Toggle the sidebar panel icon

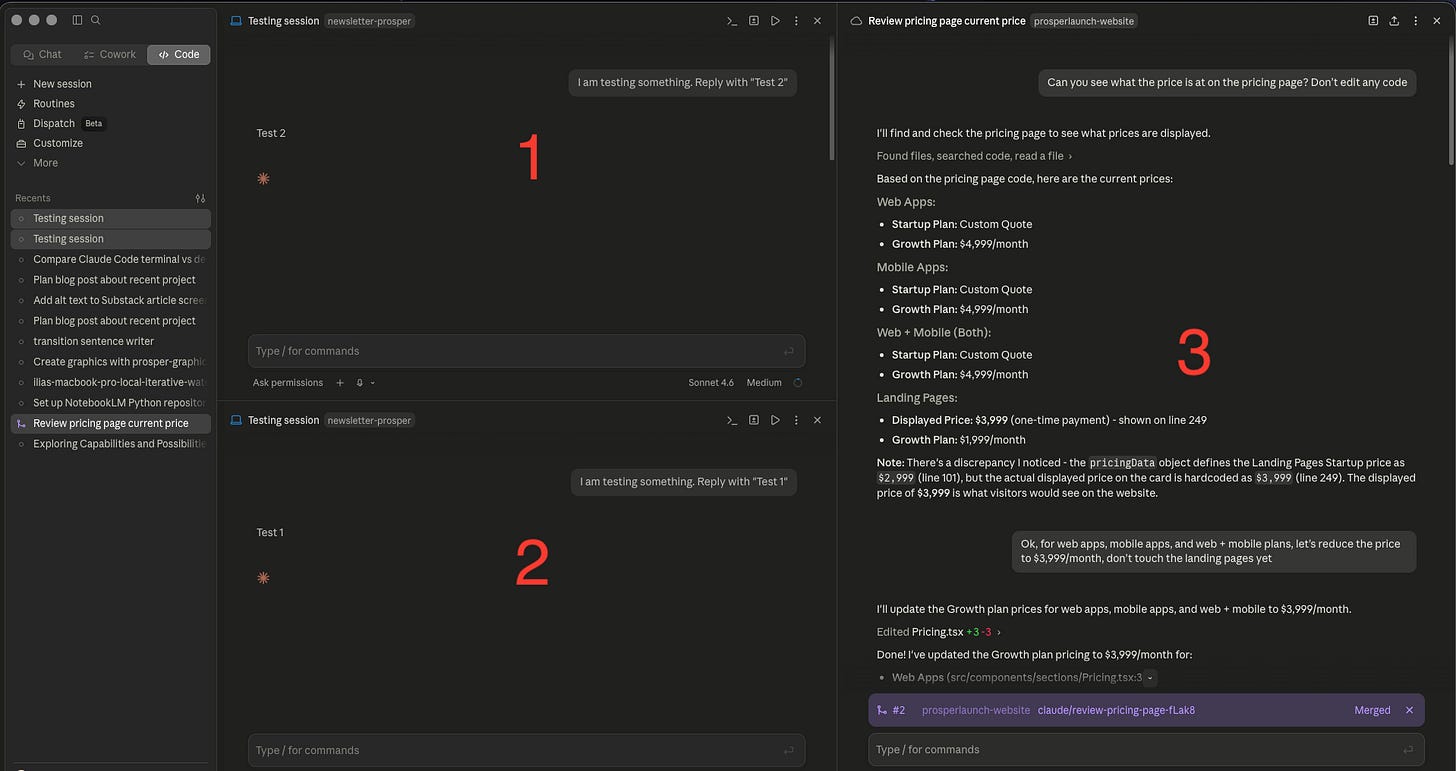pos(77,20)
